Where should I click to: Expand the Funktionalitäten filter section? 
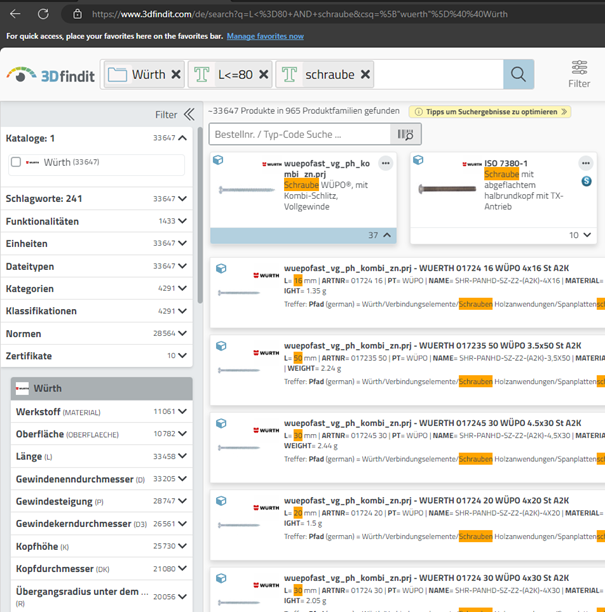pyautogui.click(x=182, y=221)
